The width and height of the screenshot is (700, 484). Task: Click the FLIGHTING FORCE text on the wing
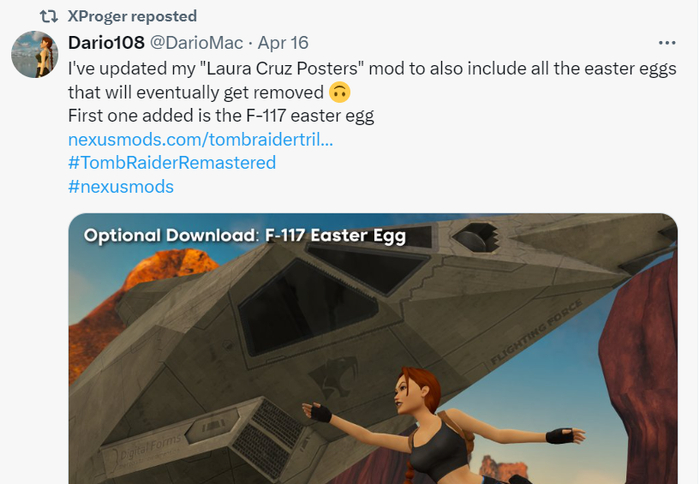537,331
